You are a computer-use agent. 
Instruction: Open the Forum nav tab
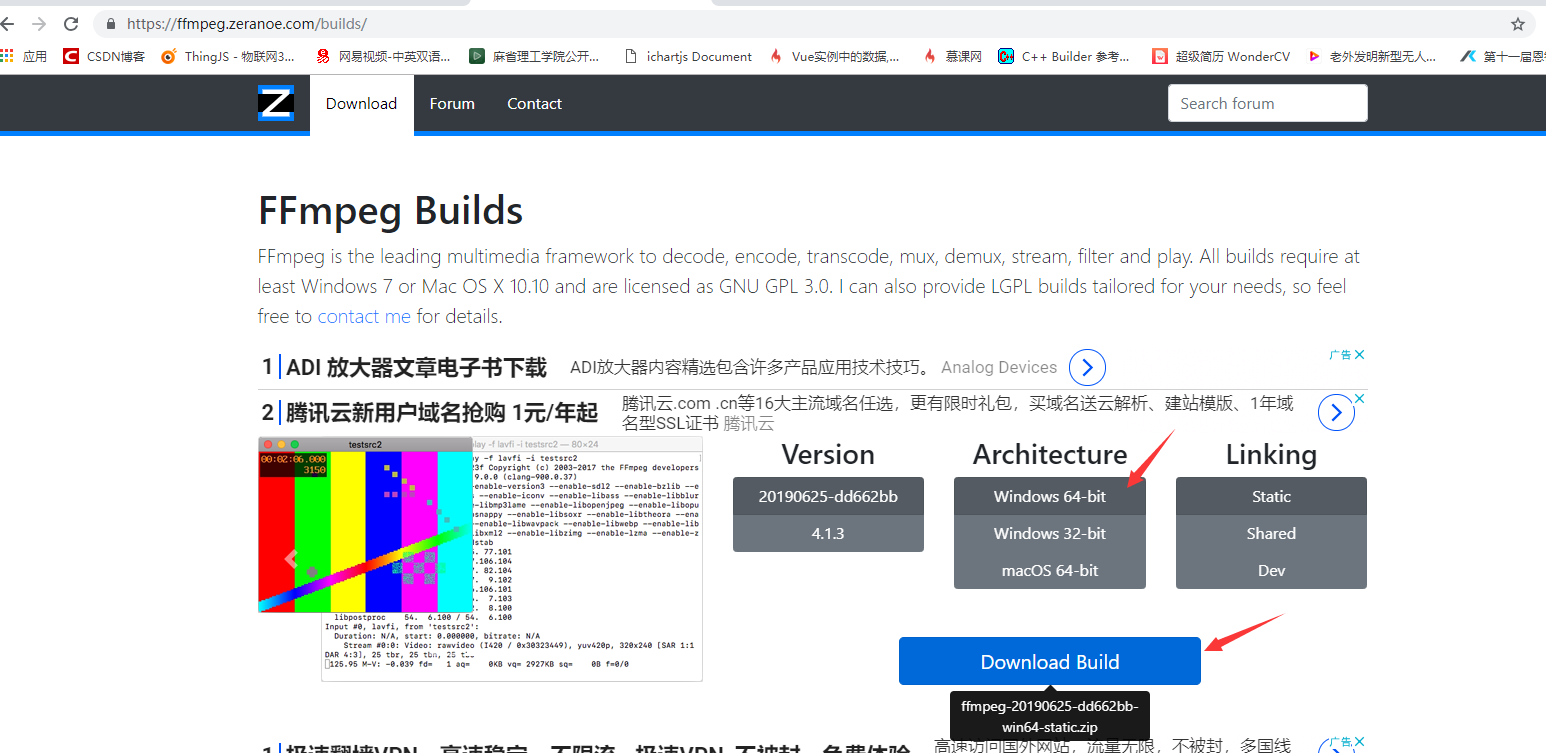click(452, 103)
